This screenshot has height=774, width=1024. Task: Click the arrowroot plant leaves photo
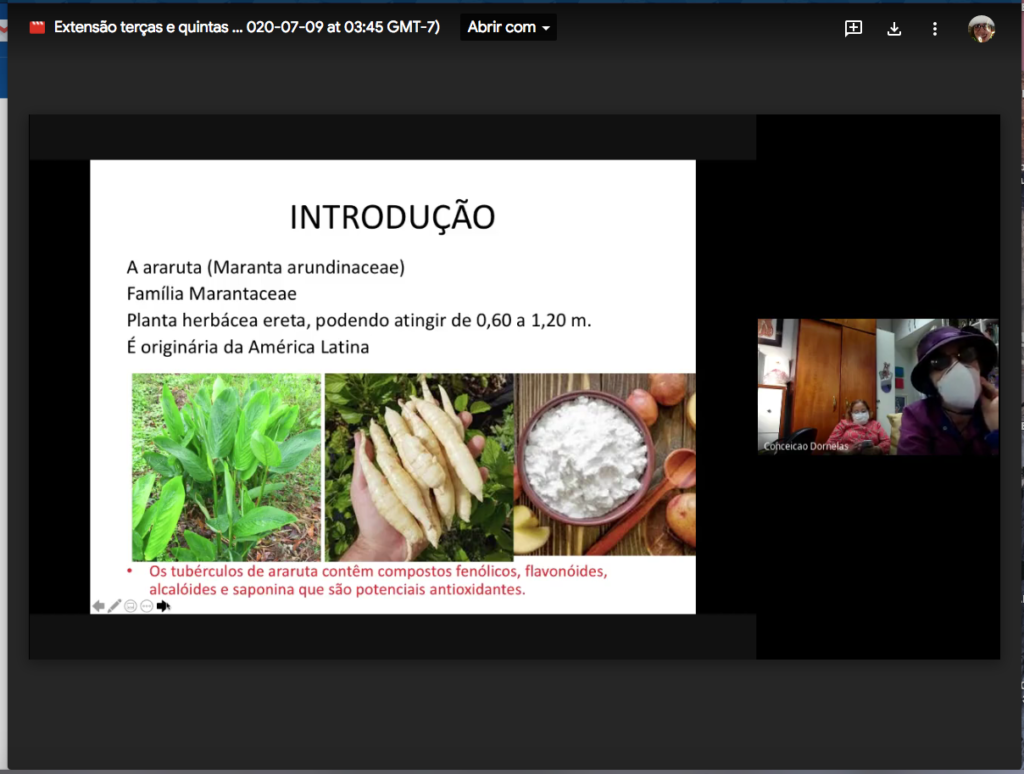[x=227, y=467]
